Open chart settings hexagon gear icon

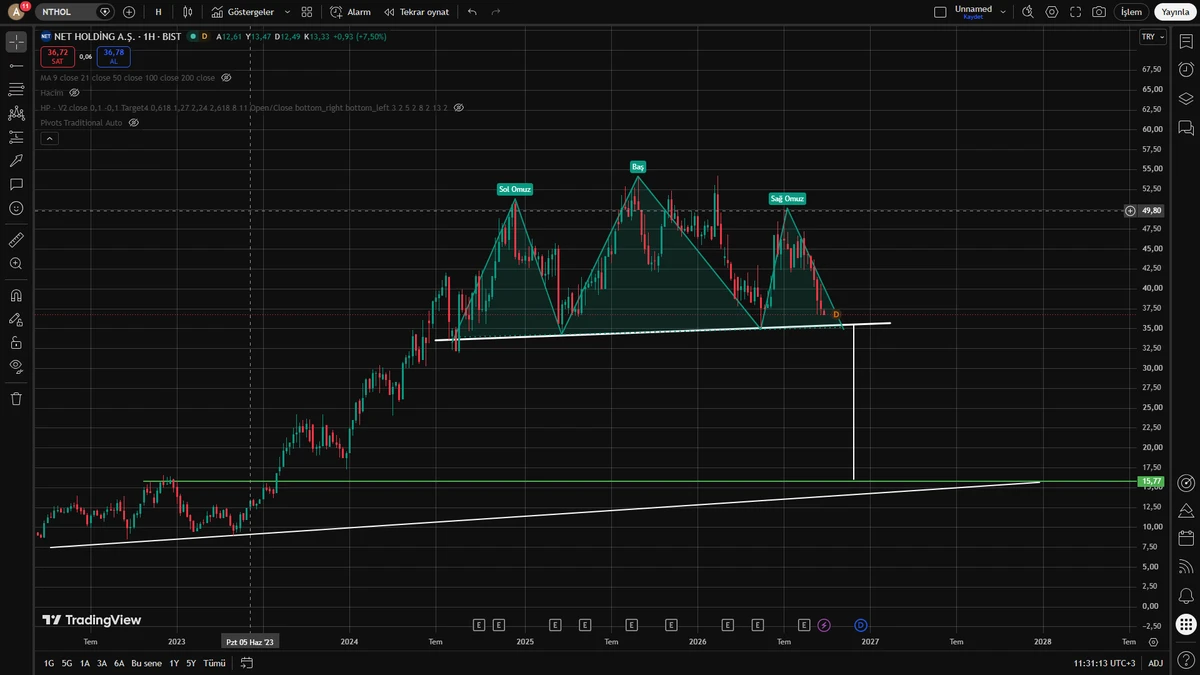(1052, 12)
